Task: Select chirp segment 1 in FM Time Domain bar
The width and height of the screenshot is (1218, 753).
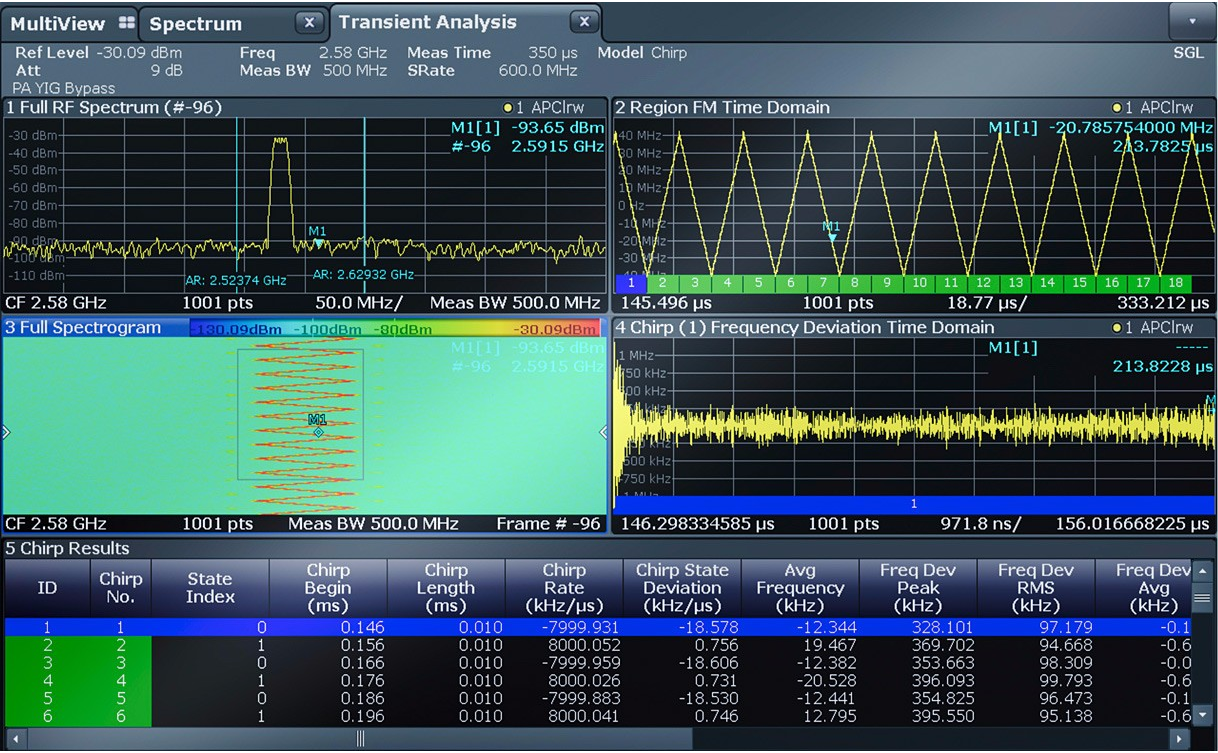Action: coord(631,283)
